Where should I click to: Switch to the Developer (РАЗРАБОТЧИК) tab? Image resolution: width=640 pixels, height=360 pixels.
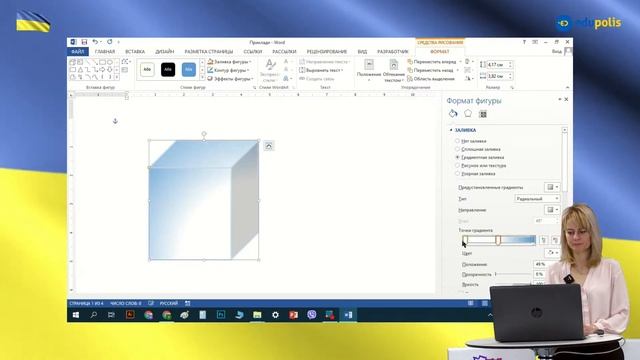click(393, 52)
